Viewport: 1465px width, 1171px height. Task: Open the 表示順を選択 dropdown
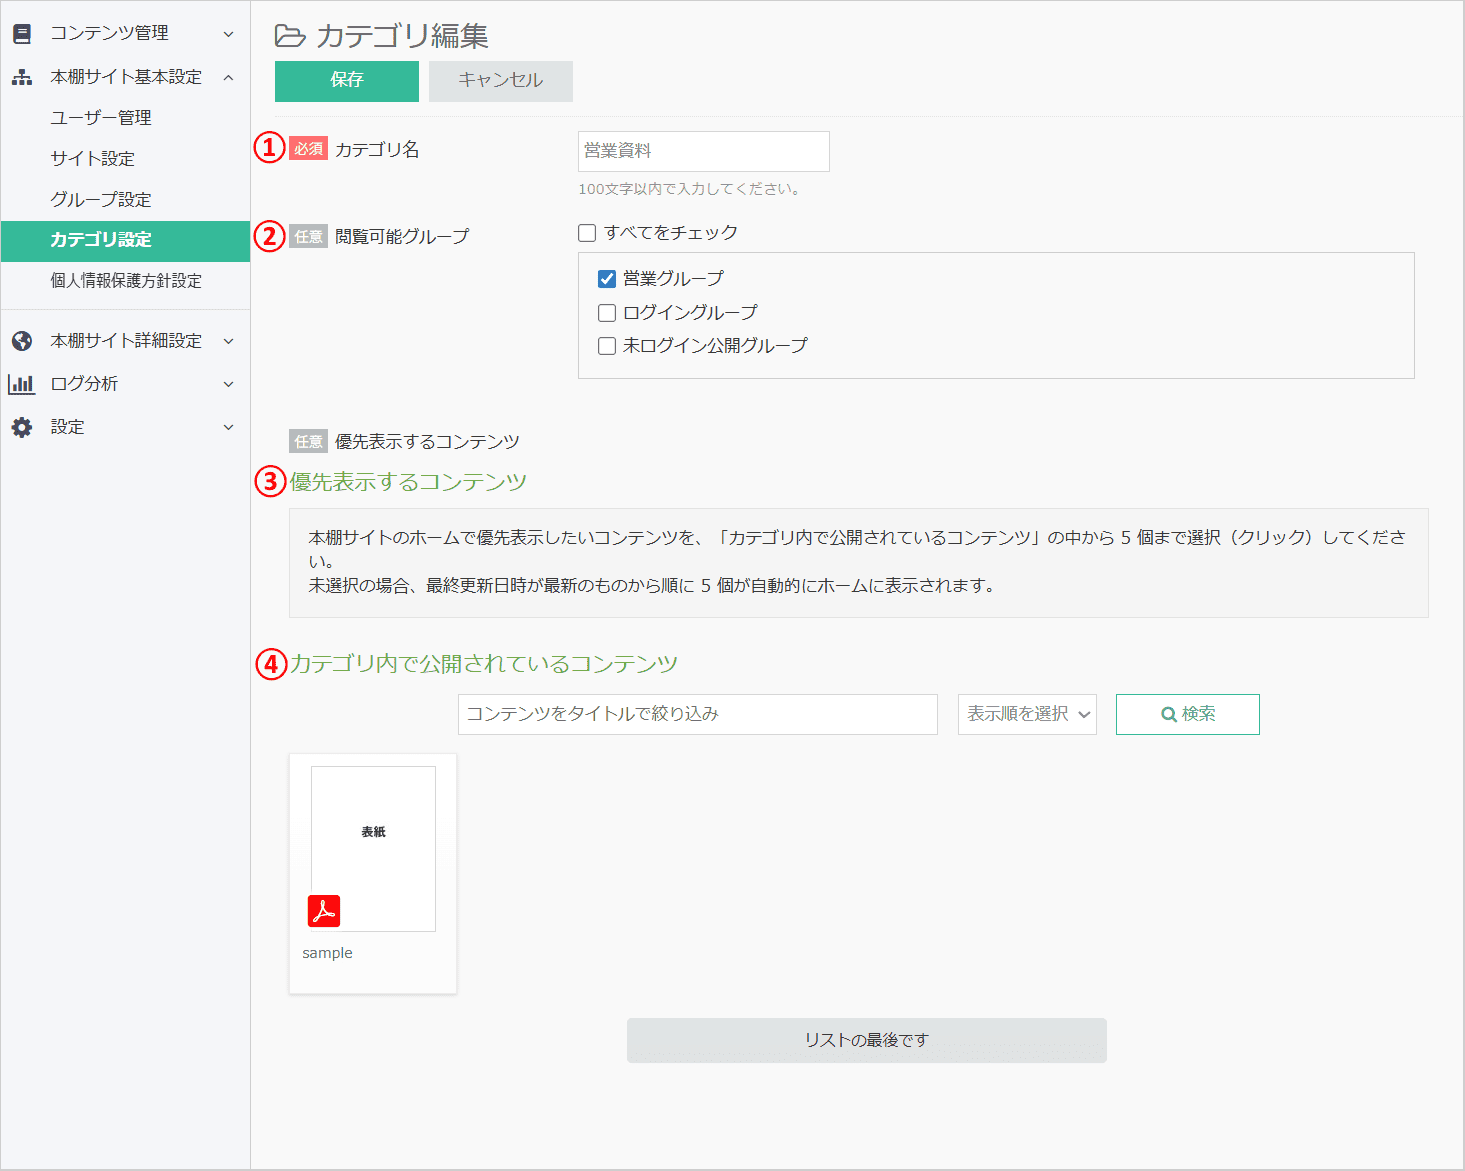pyautogui.click(x=1027, y=714)
